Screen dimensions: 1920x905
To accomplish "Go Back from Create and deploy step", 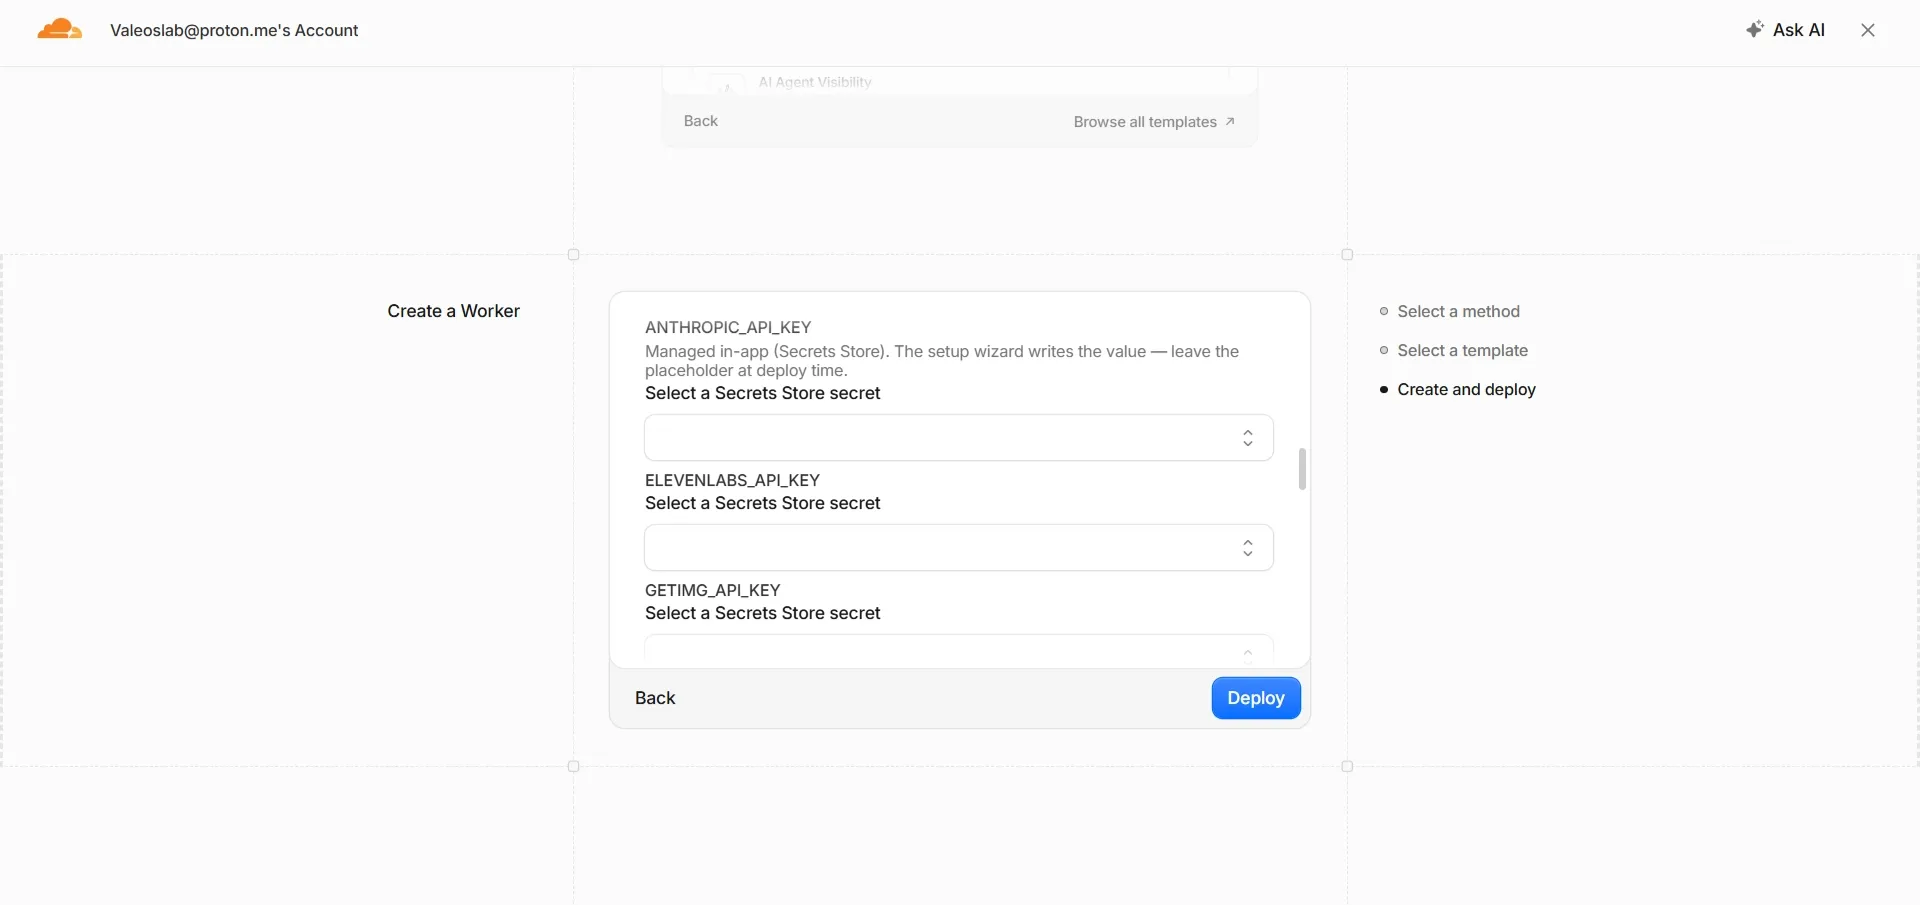I will click(655, 698).
